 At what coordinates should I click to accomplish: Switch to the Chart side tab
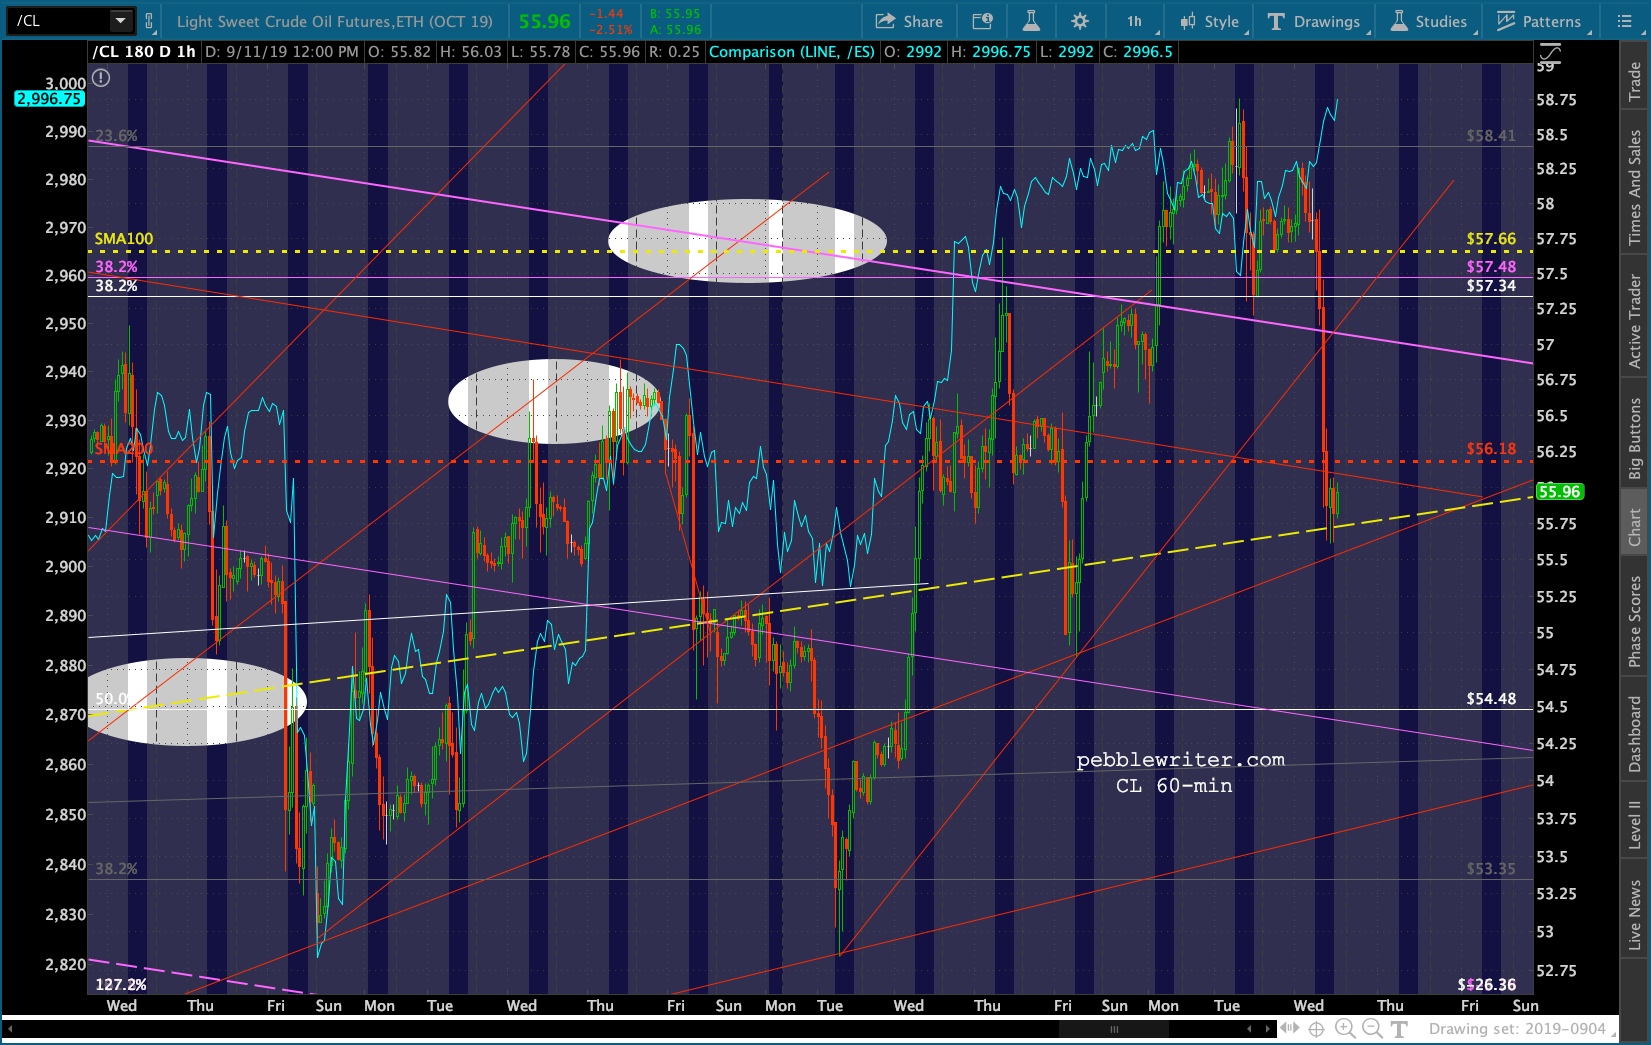[1635, 527]
